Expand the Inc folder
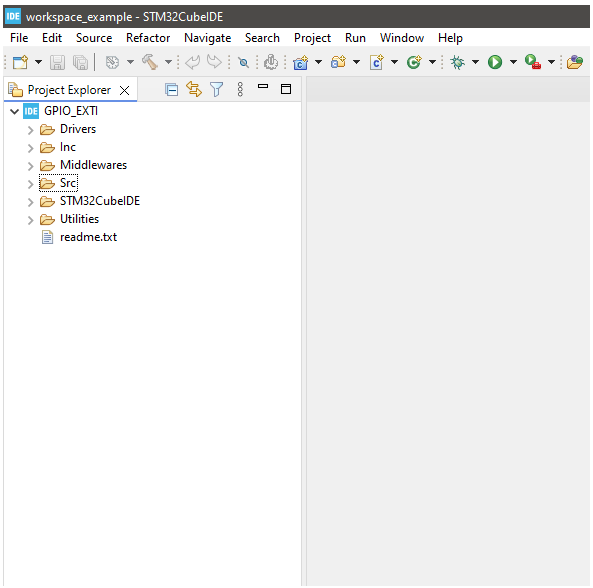 coord(31,148)
